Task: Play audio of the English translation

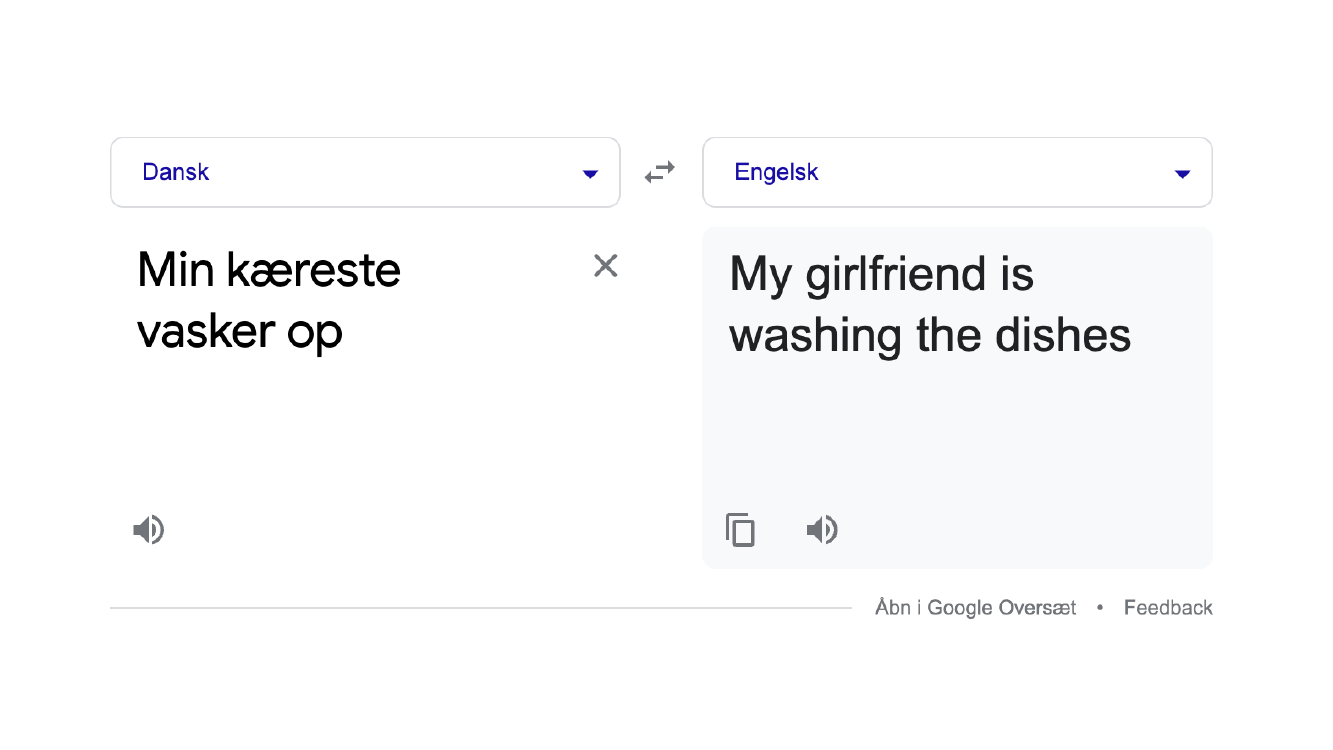Action: click(x=822, y=529)
